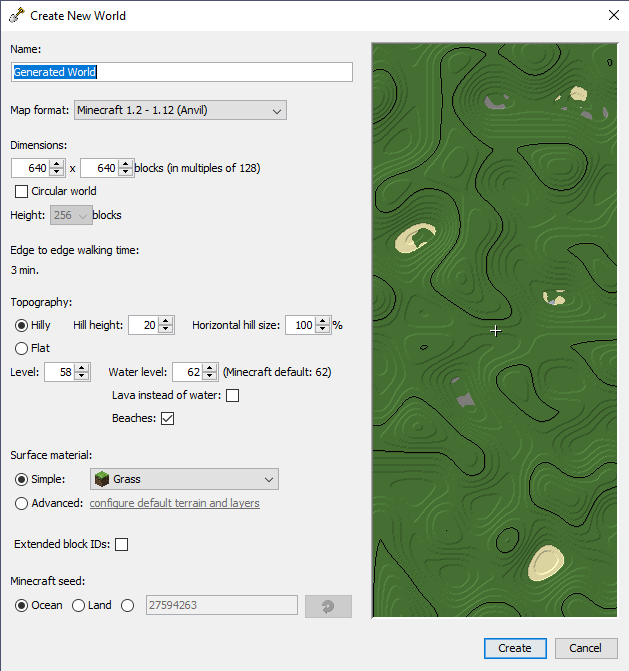Select the custom seed radio button
This screenshot has height=671, width=629.
[128, 606]
